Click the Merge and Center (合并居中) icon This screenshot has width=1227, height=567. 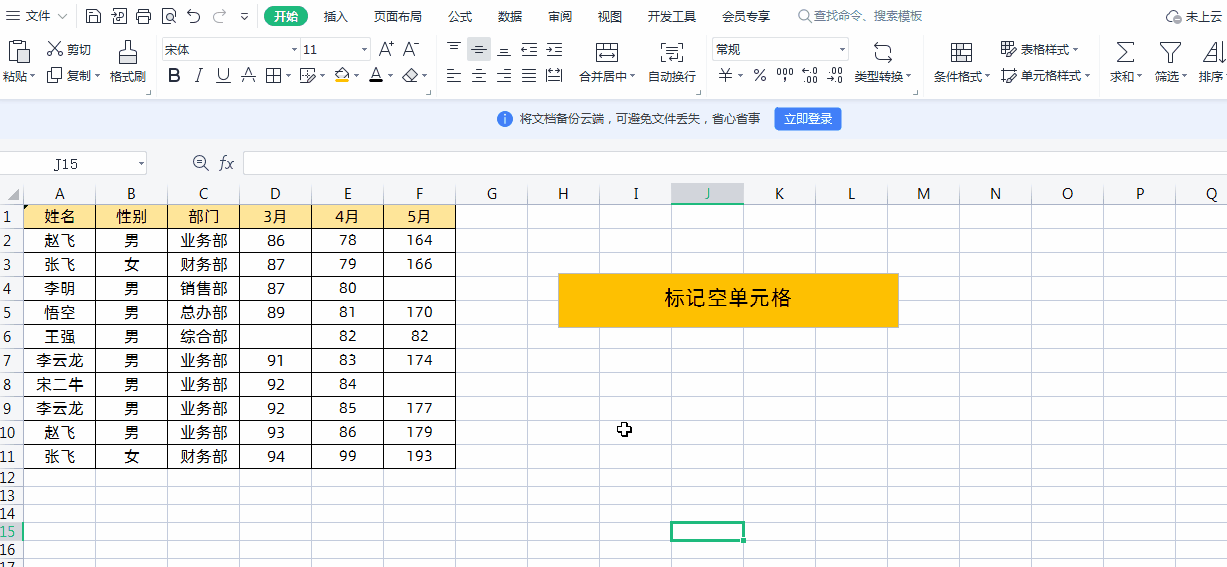(x=606, y=52)
